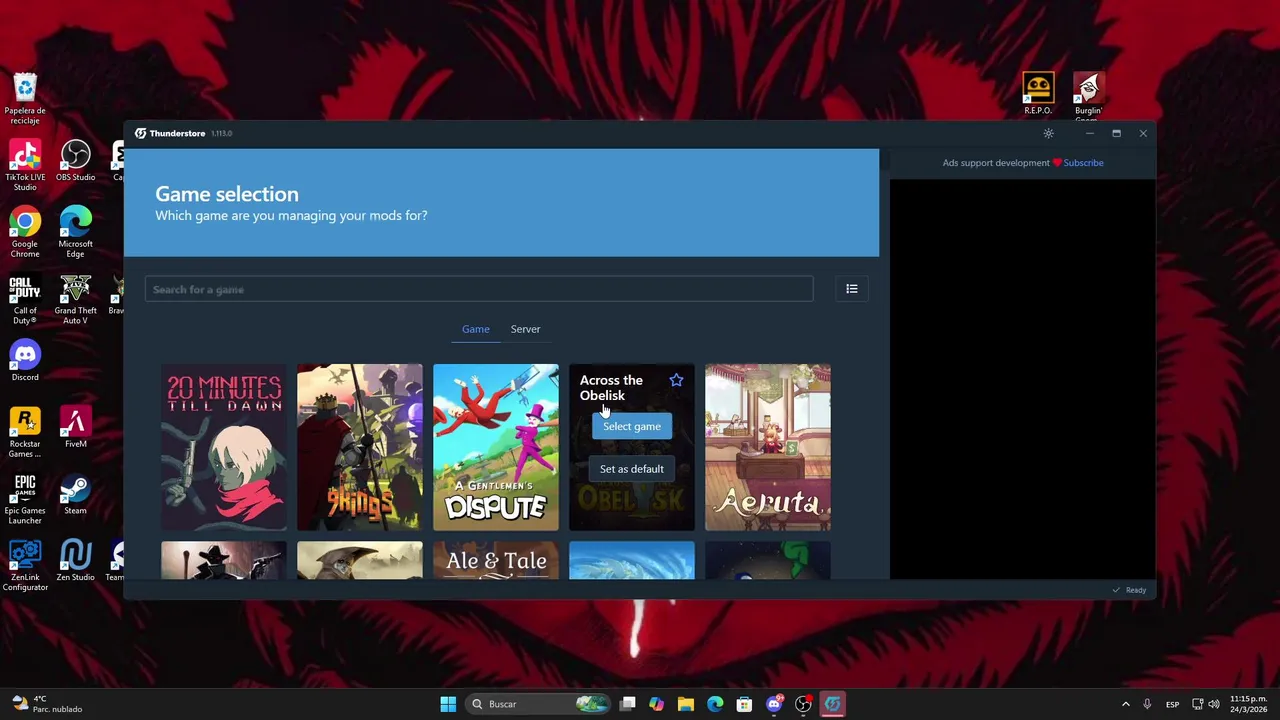
Task: Click the Thunderstore logo in title bar
Action: coord(140,133)
